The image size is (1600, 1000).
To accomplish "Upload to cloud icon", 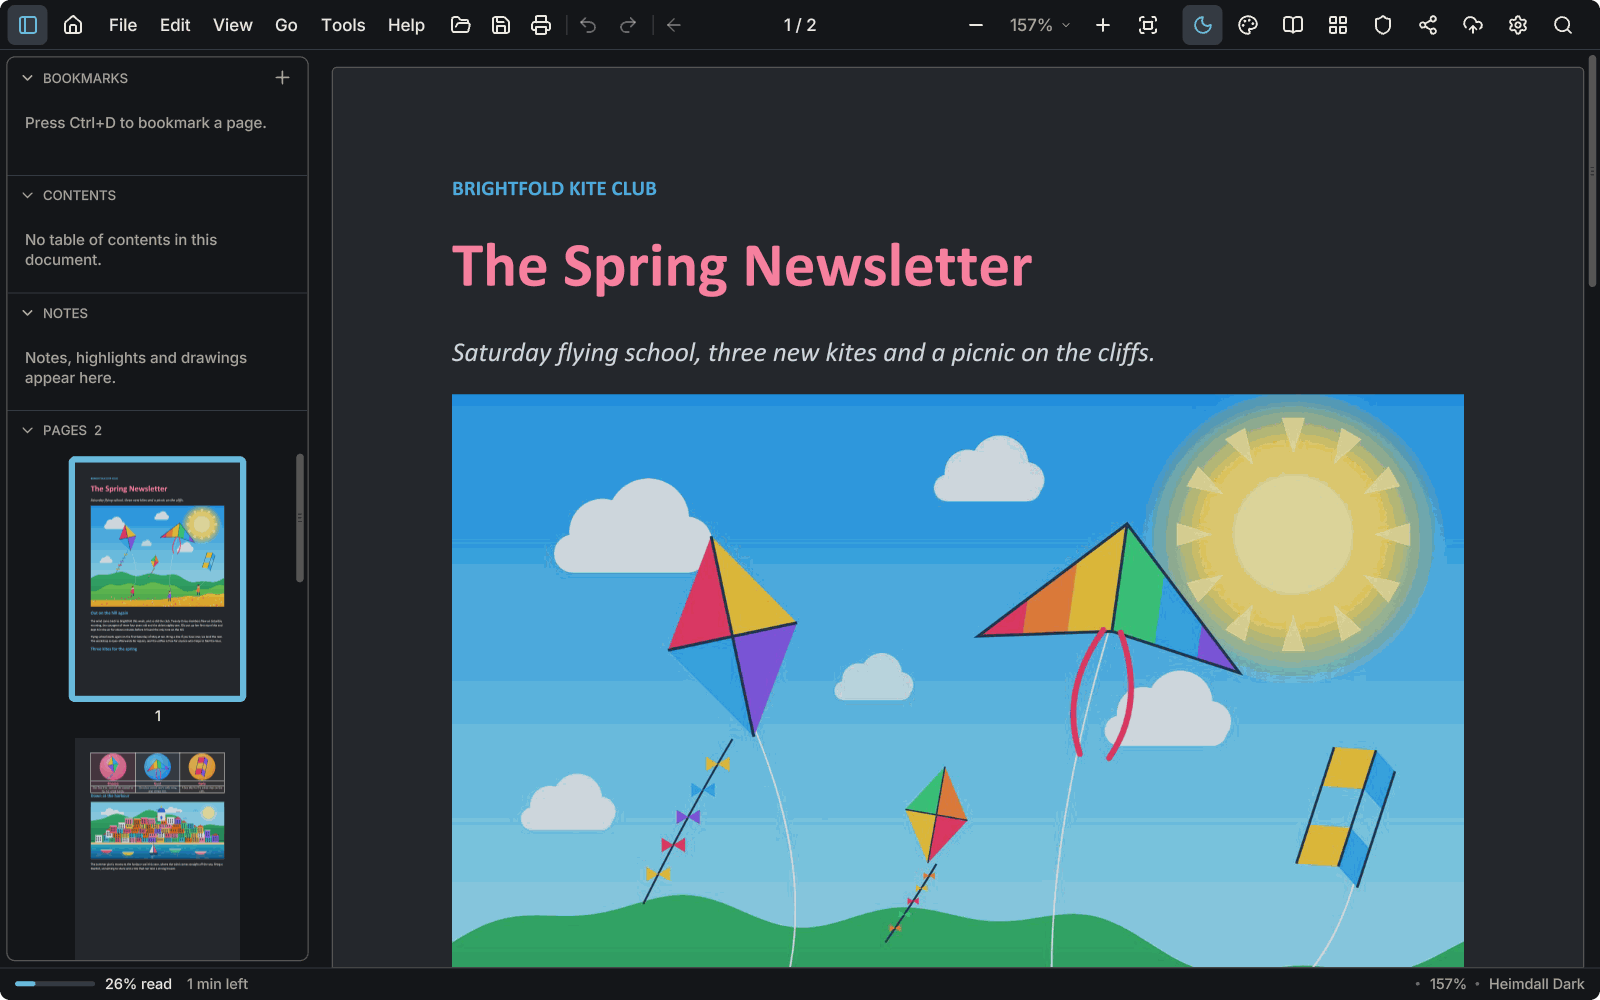I will pos(1473,25).
